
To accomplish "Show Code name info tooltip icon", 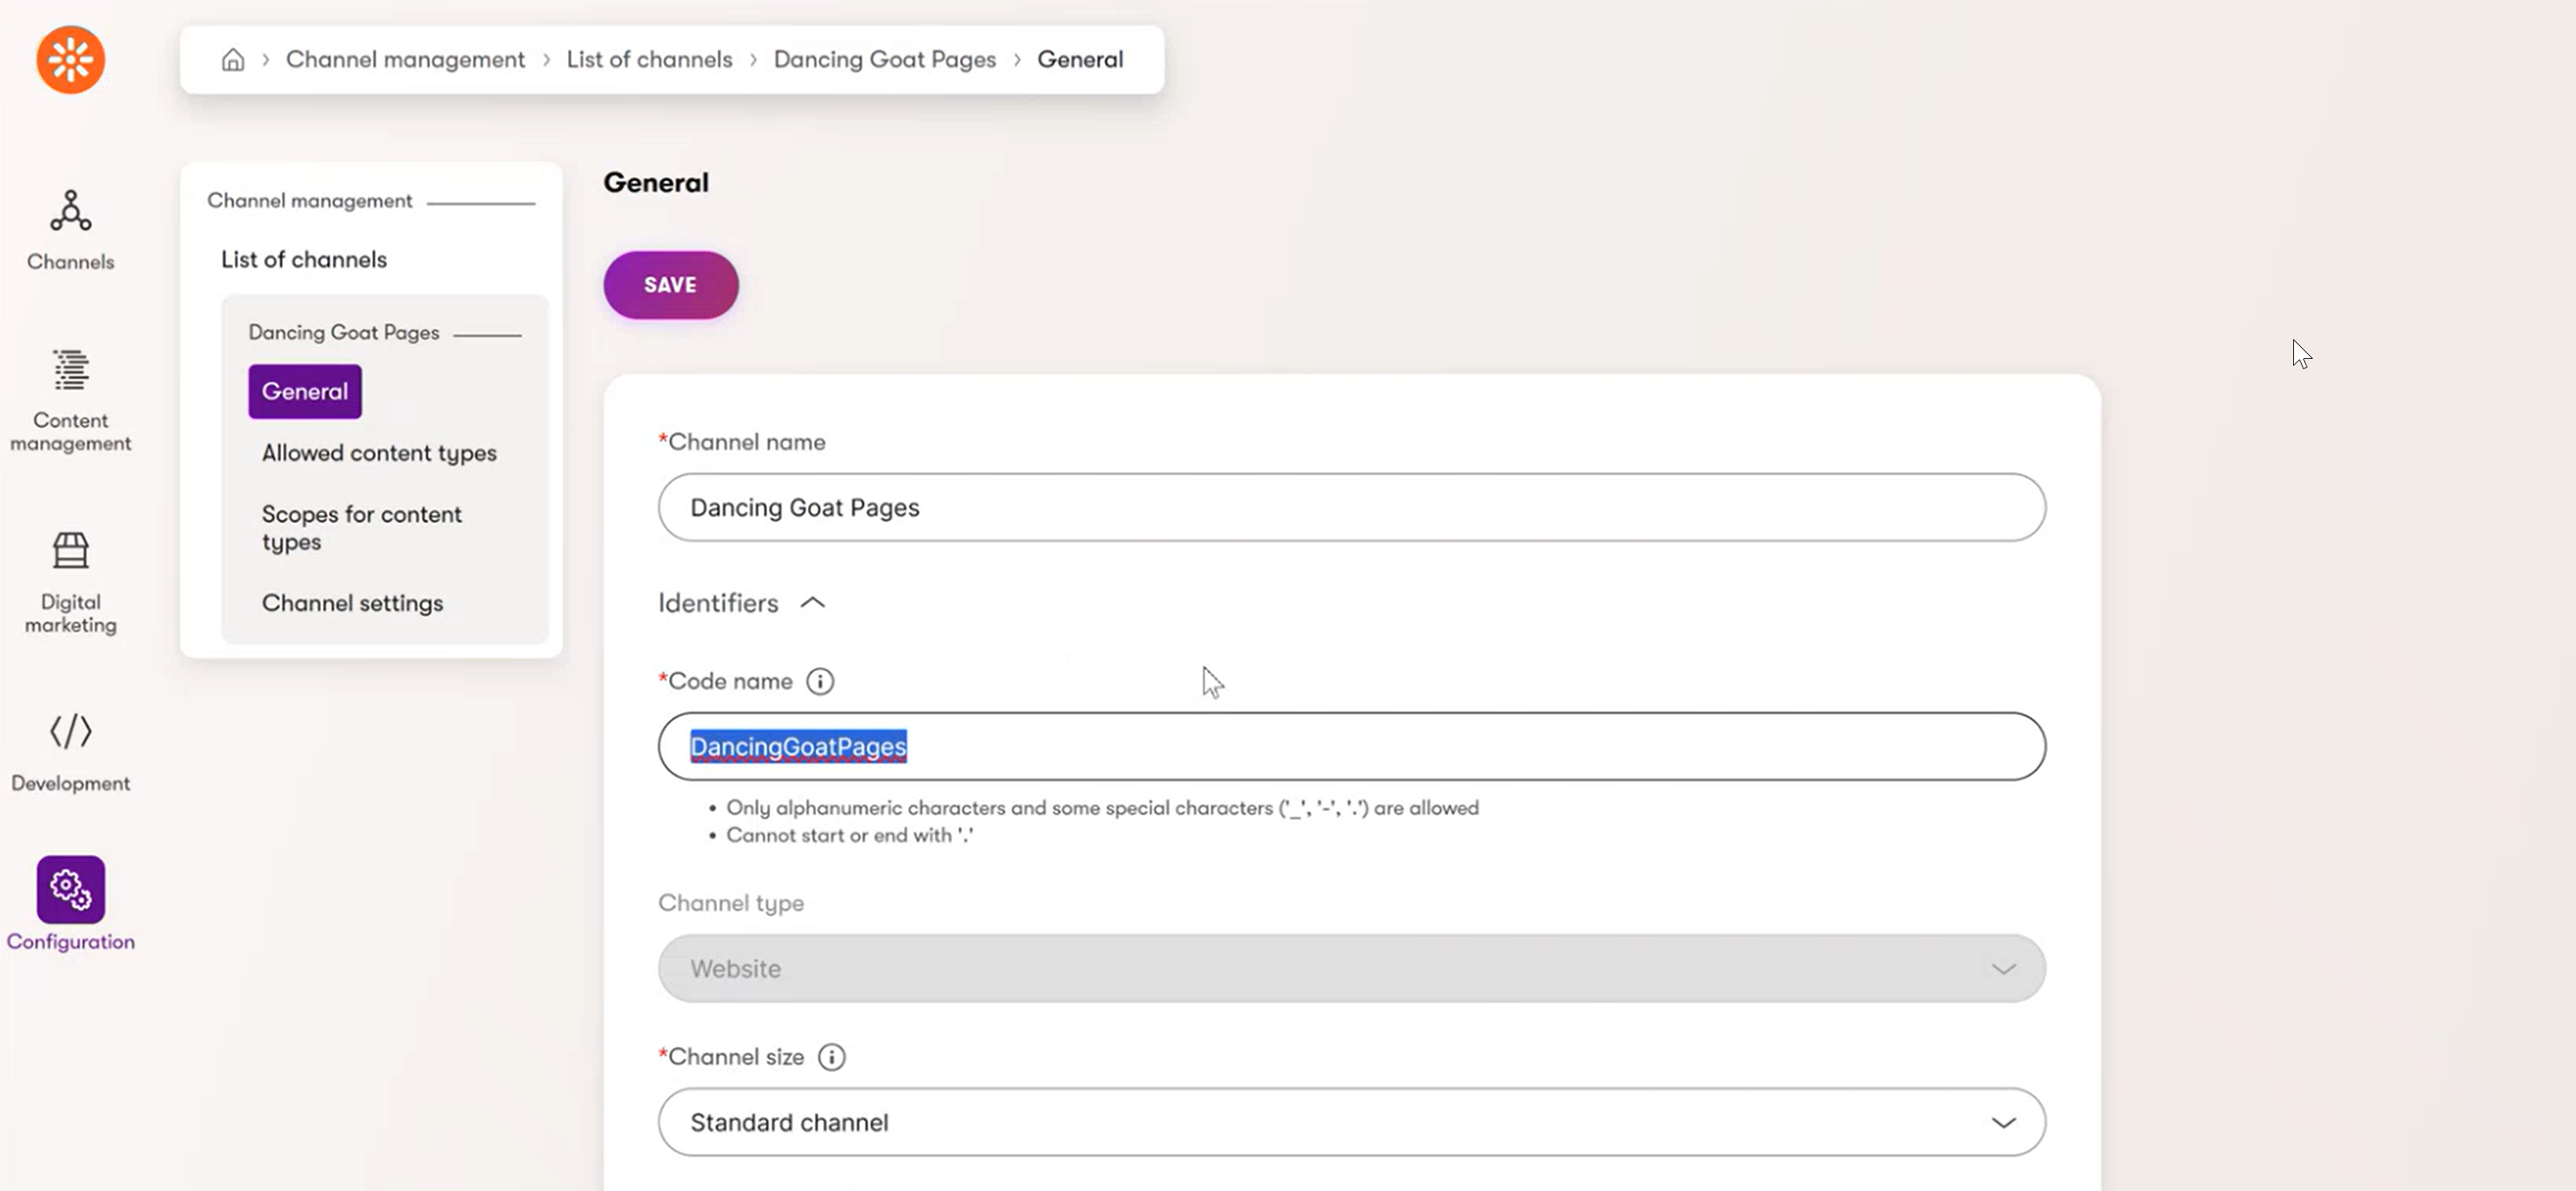I will (x=820, y=682).
